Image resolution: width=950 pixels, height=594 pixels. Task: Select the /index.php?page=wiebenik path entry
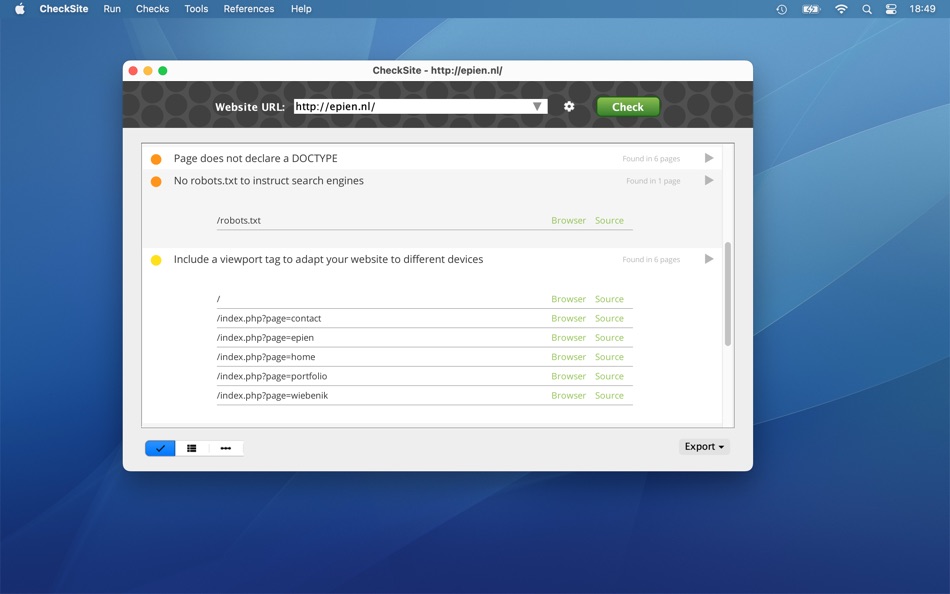coord(273,396)
